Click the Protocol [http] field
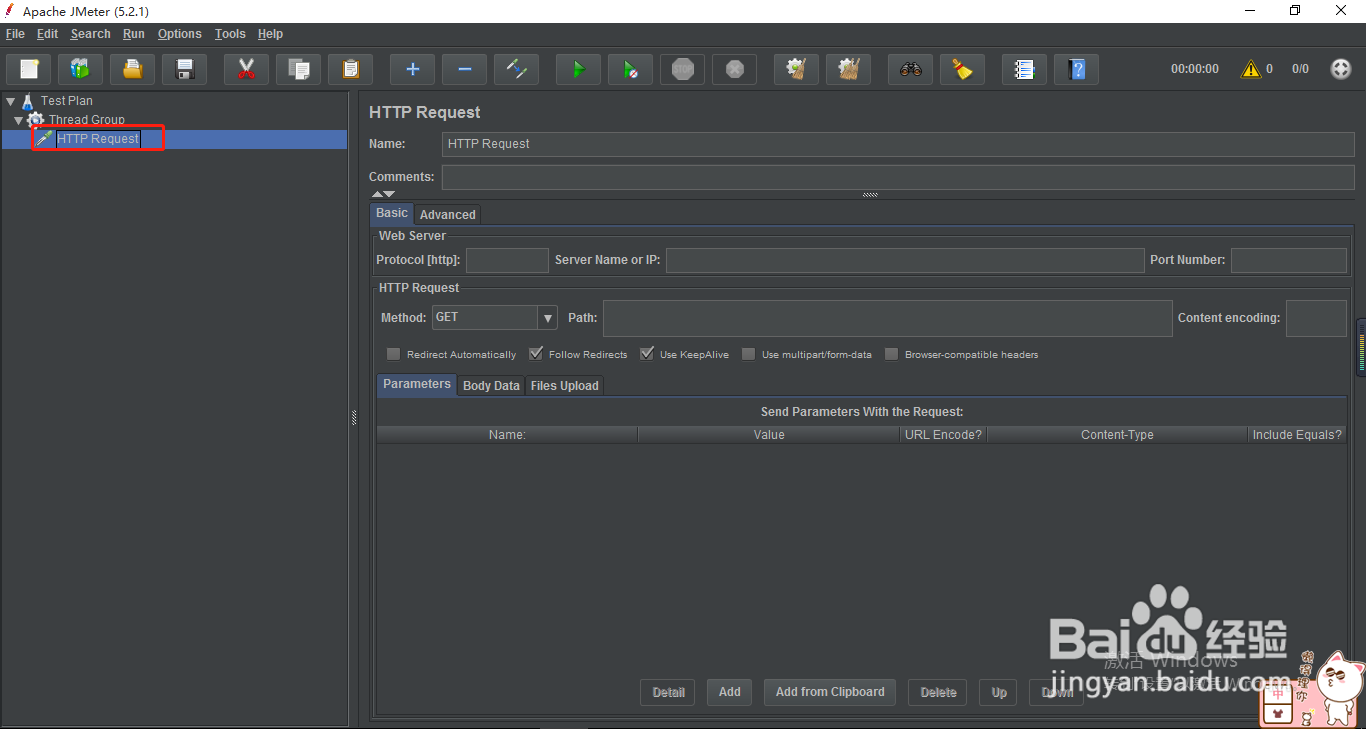Viewport: 1366px width, 729px height. [507, 260]
